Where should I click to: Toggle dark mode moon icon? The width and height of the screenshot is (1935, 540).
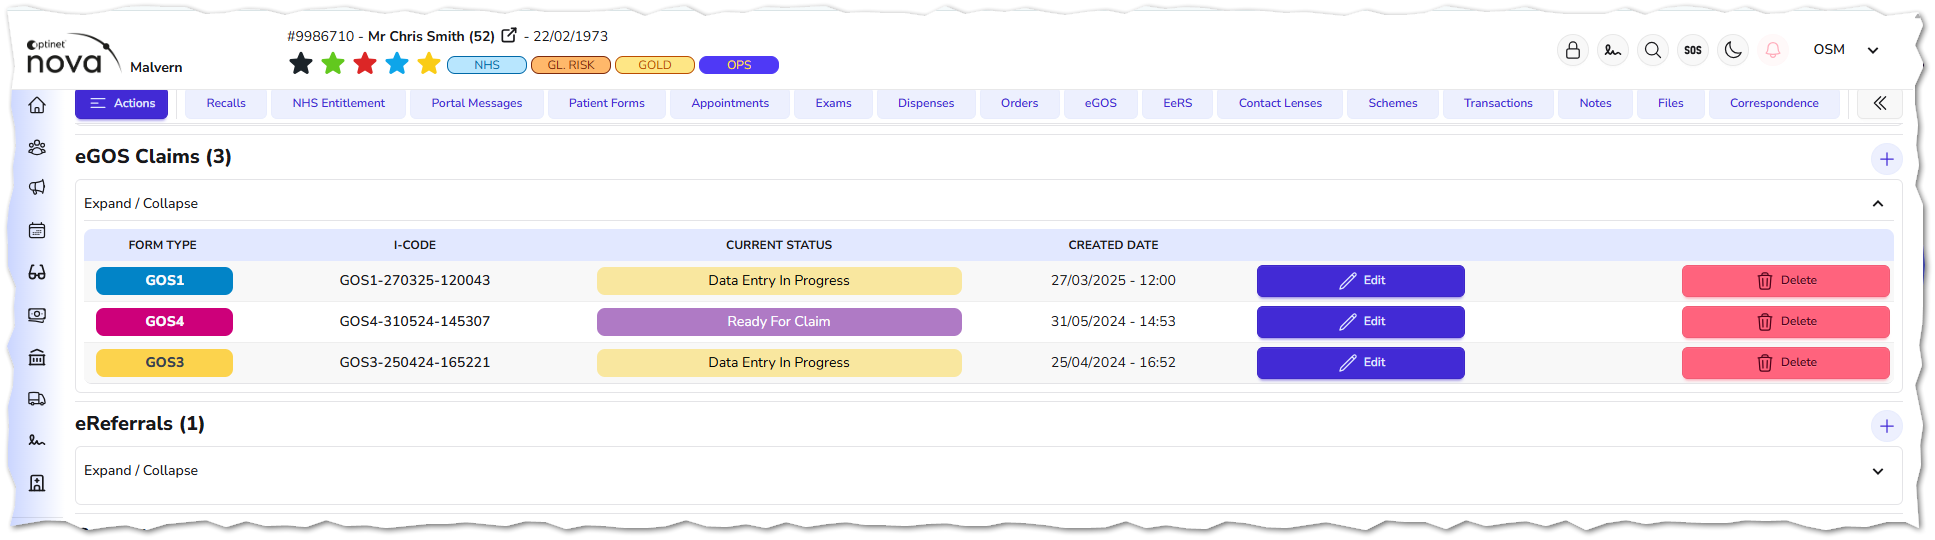1733,50
